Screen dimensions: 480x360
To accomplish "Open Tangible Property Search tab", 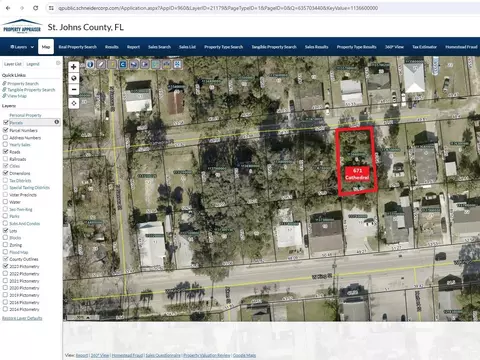I will tap(274, 47).
